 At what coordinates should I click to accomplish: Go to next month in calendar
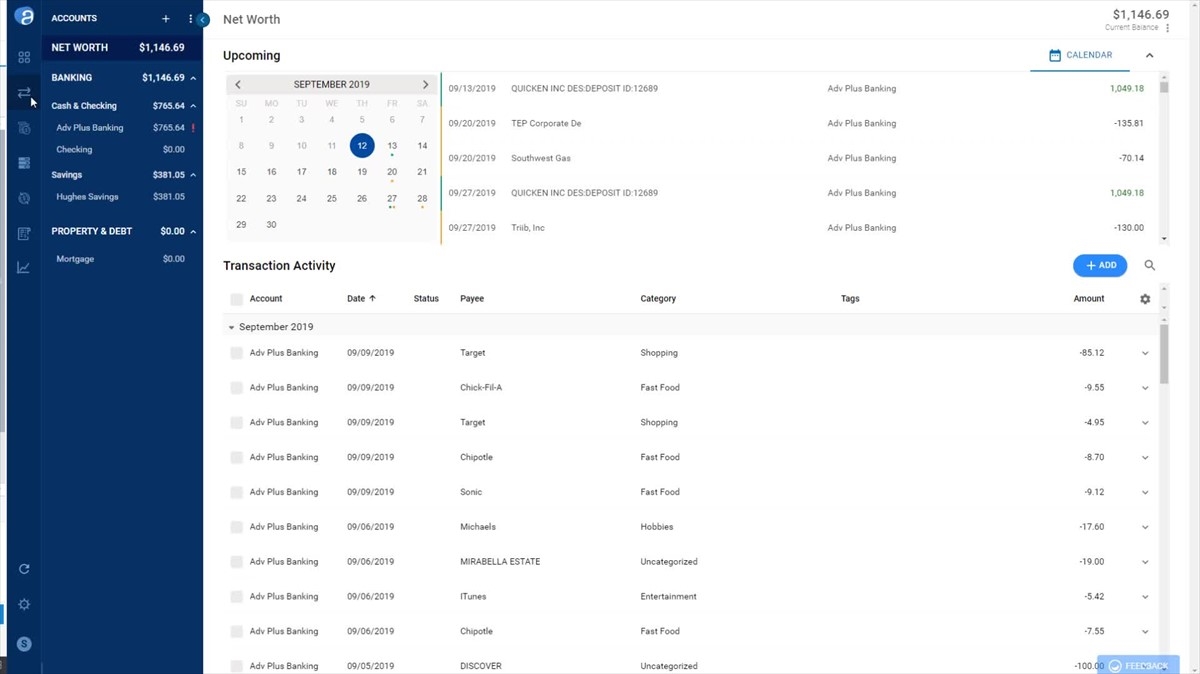click(425, 85)
